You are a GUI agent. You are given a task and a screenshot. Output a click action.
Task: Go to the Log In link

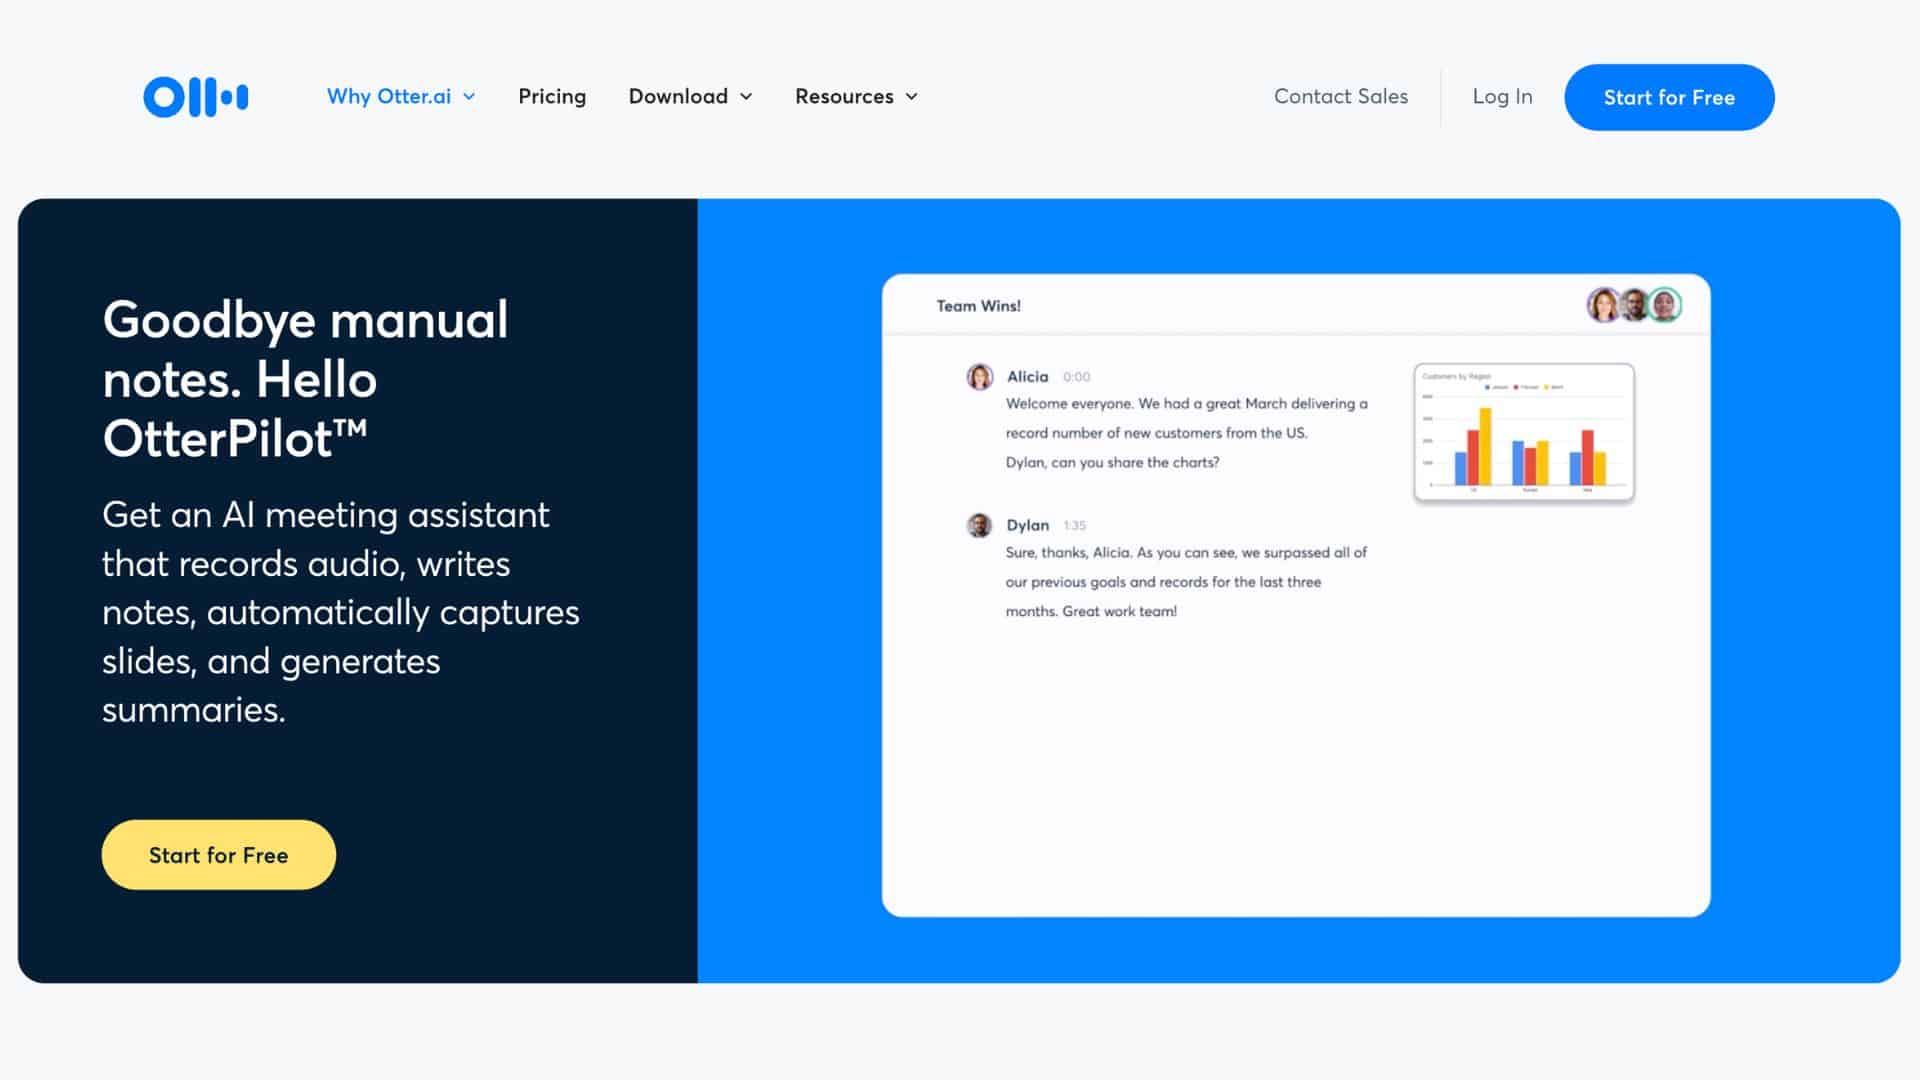point(1502,96)
